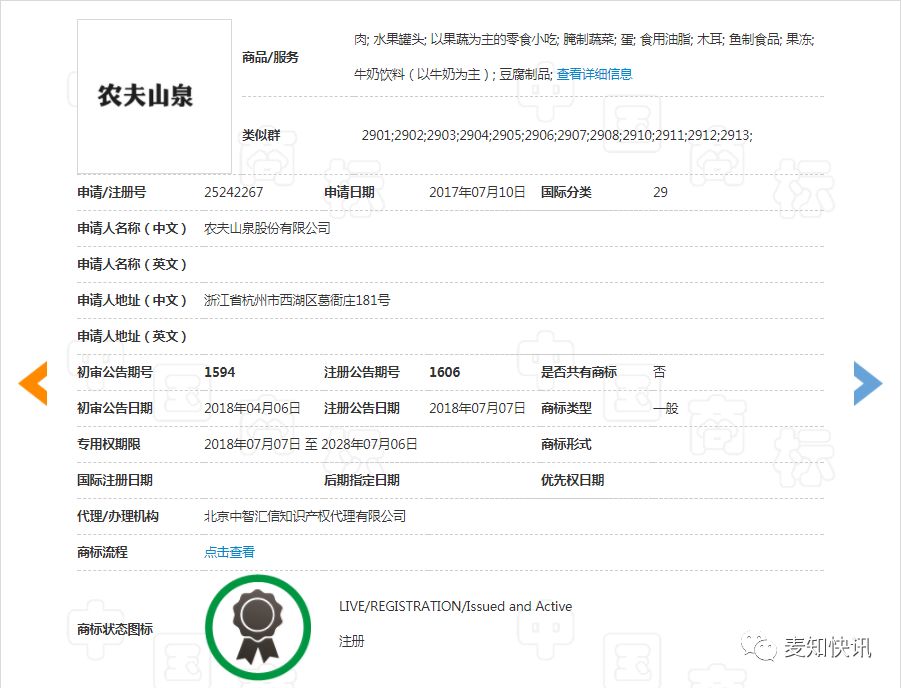Click the 农夫山泉 trademark image

click(154, 96)
